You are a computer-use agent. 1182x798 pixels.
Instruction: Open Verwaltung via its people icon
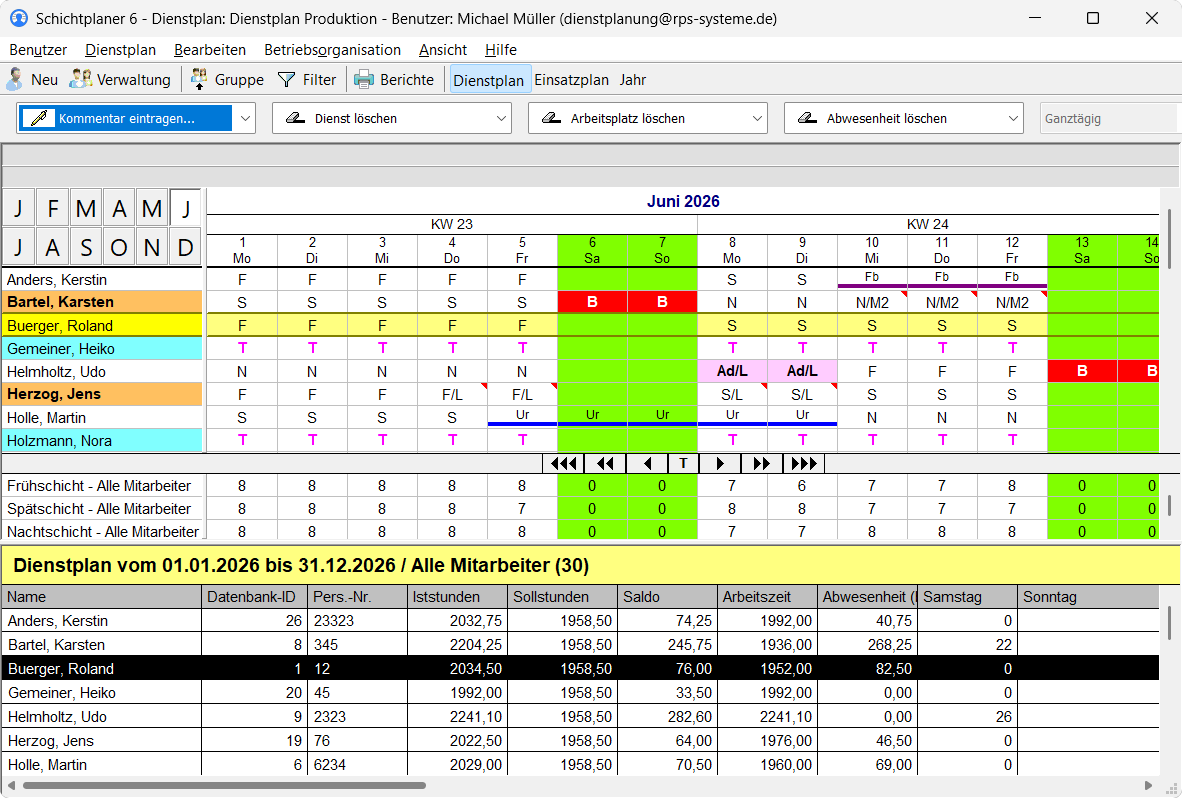click(x=80, y=79)
